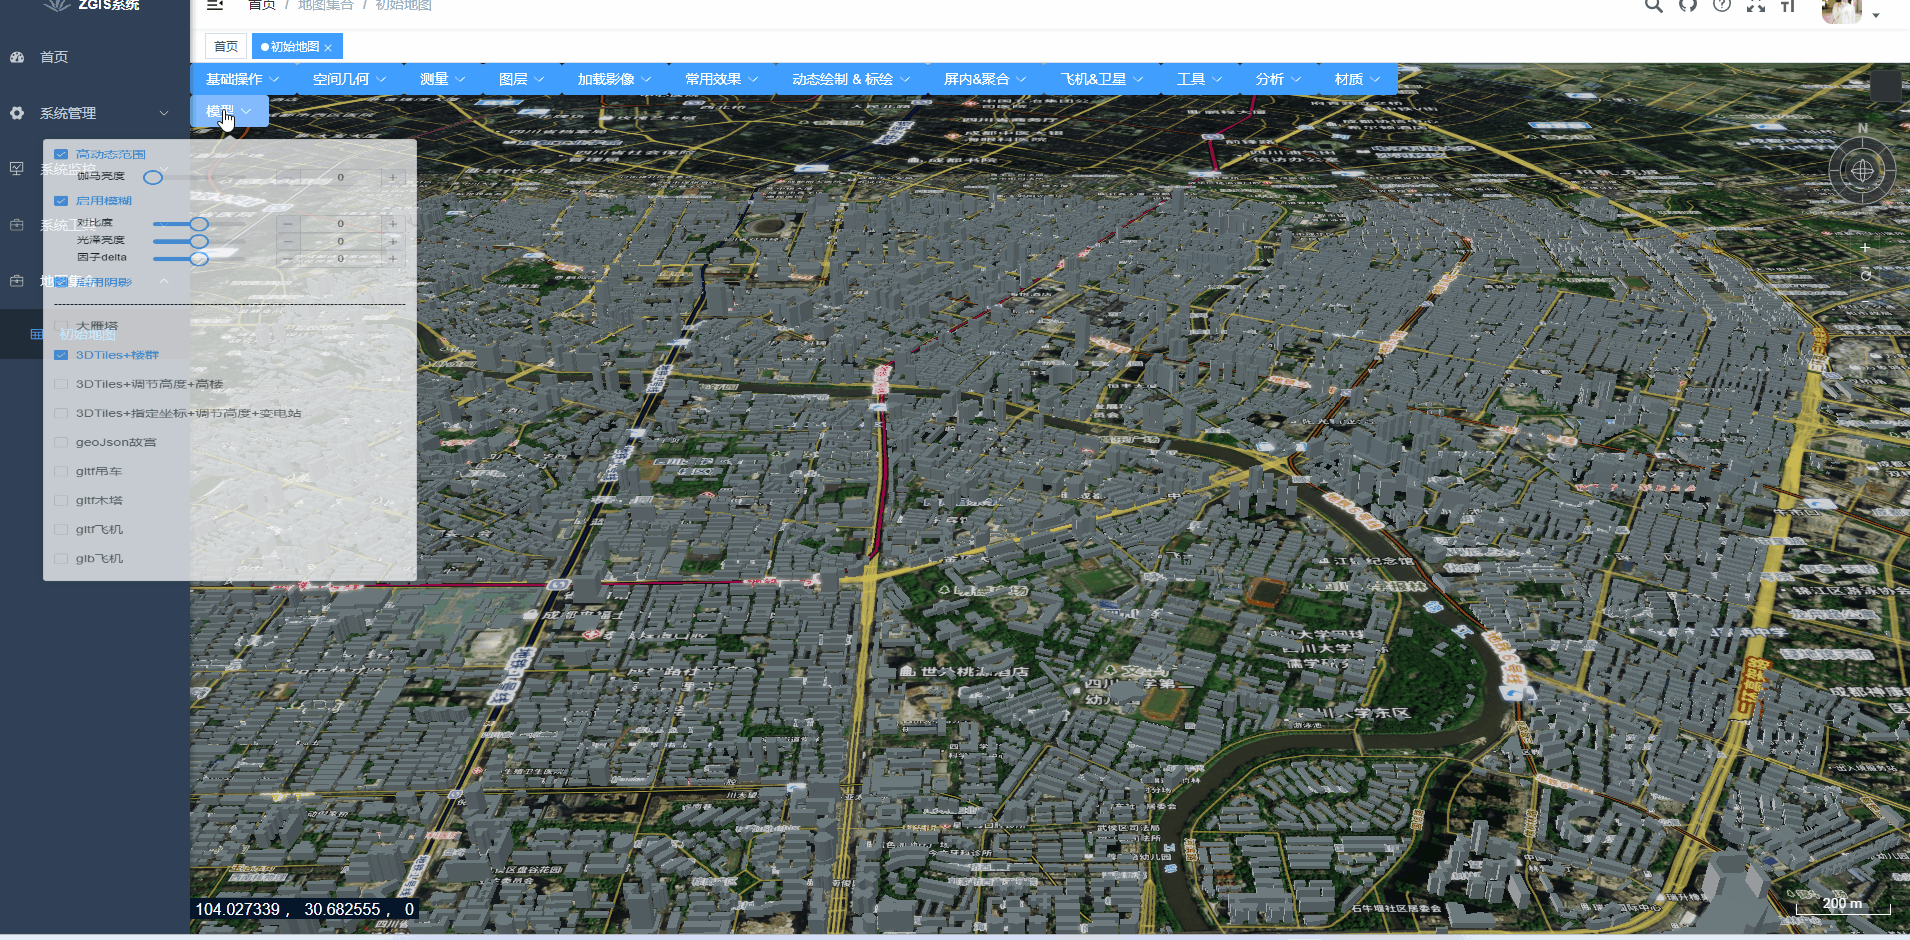Click the plus stepper for 因子delta

(x=393, y=258)
